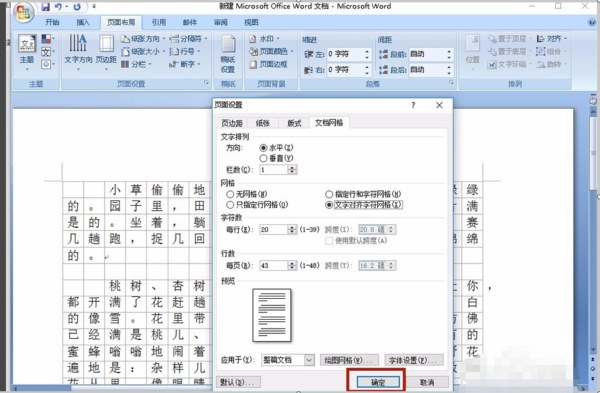Open the 水印 watermark option
Viewport: 600px width, 393px height.
click(x=264, y=39)
